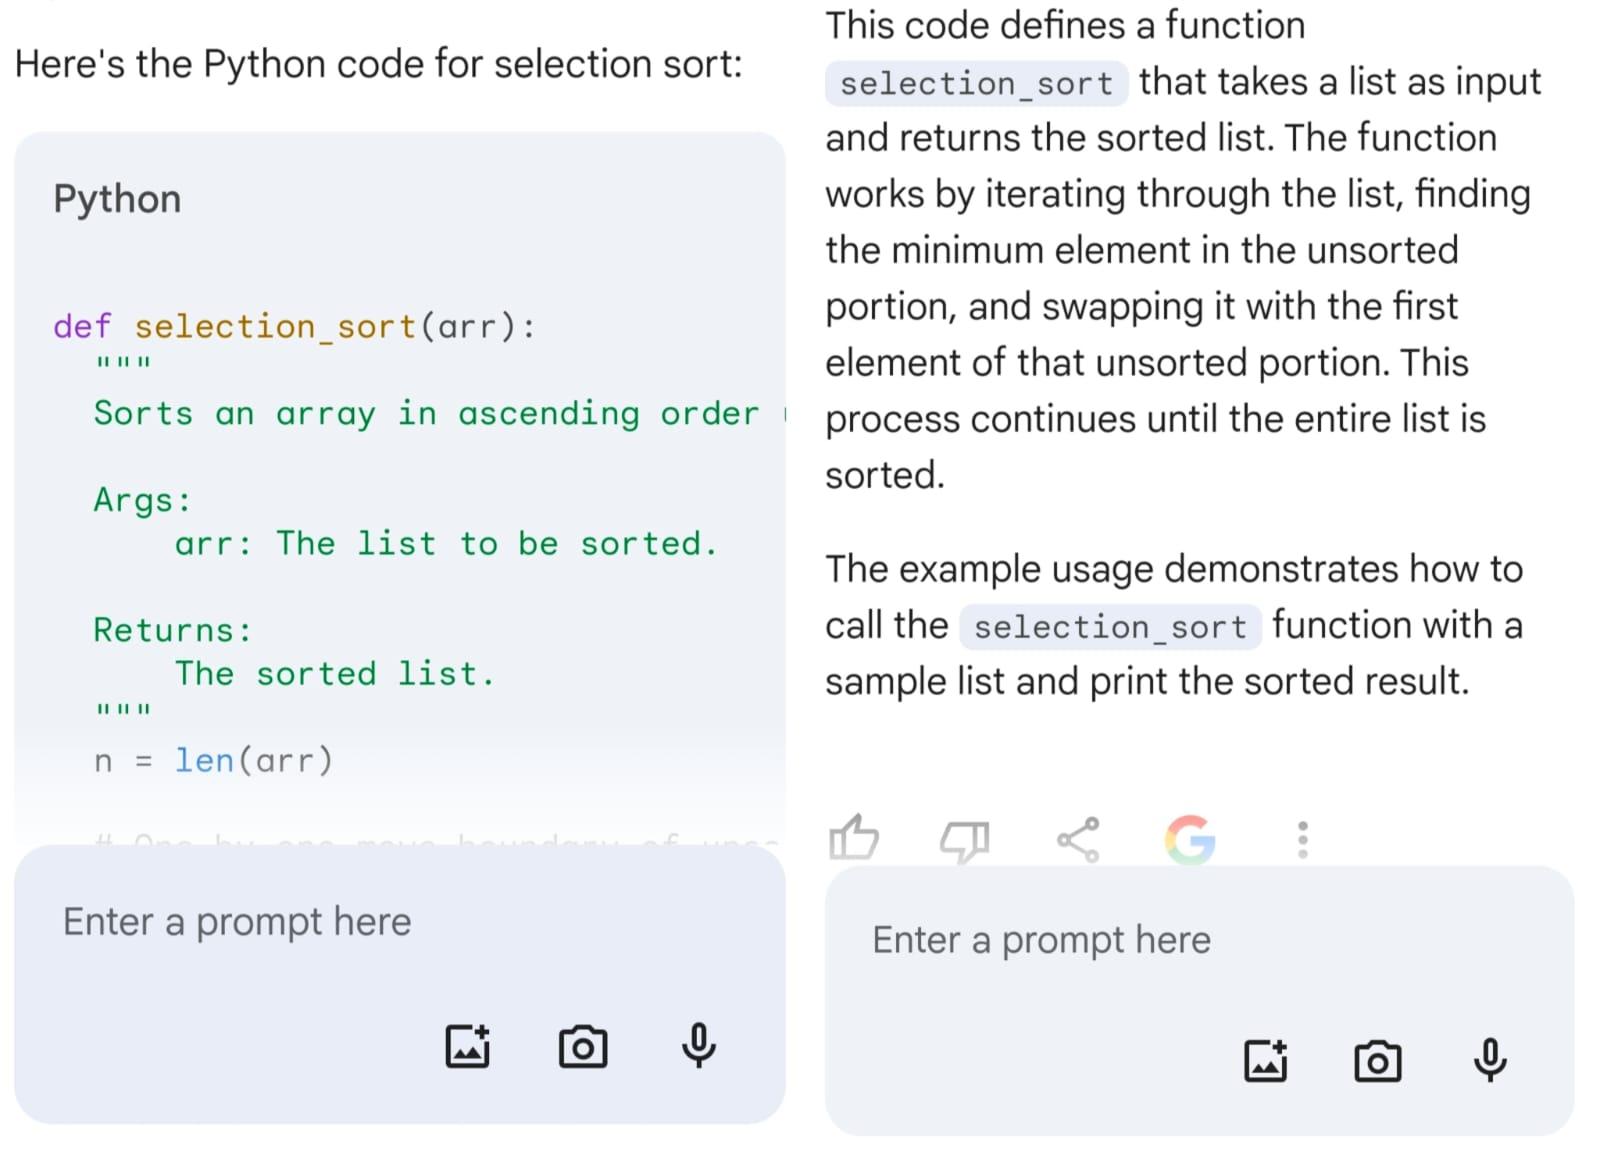Click selection_sort chip after 'call the'
Screen dimensions: 1600x1152
[x=1110, y=627]
